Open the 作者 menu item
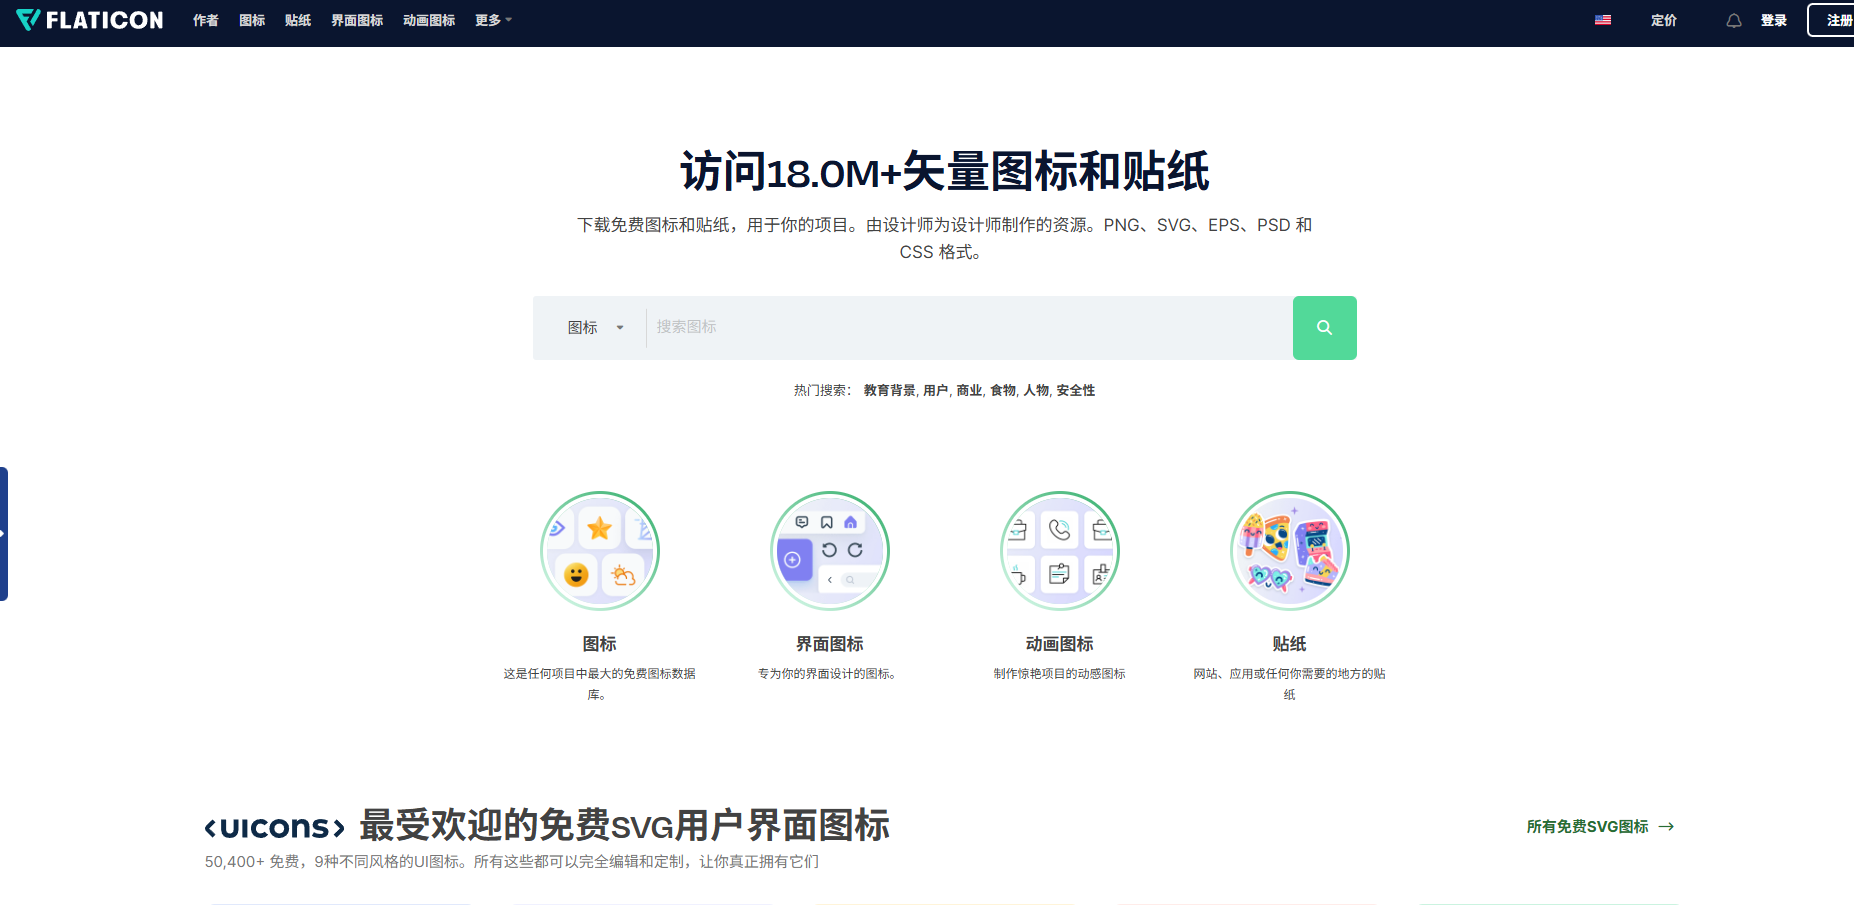1854x905 pixels. (206, 20)
